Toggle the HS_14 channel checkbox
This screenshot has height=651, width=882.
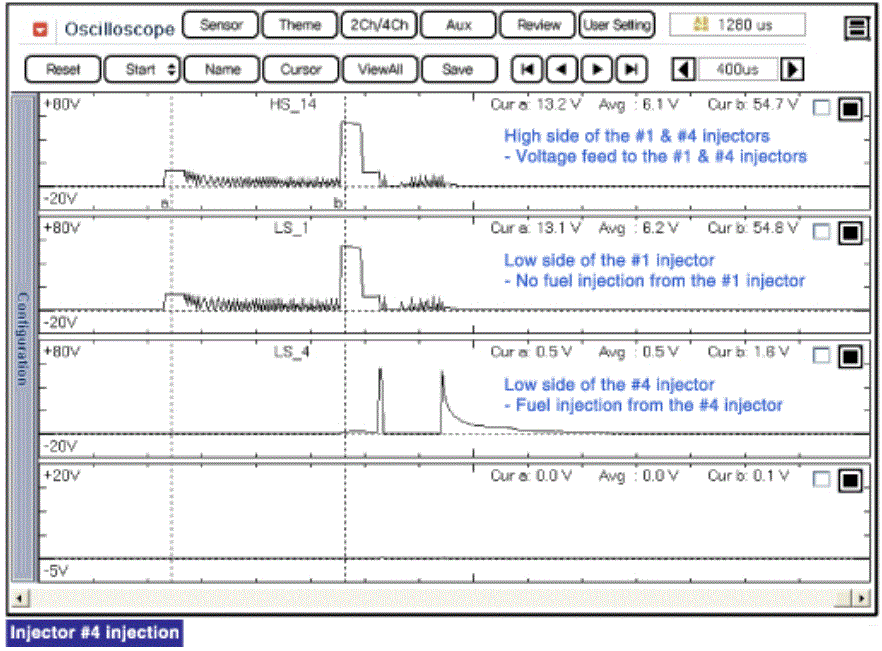click(822, 109)
